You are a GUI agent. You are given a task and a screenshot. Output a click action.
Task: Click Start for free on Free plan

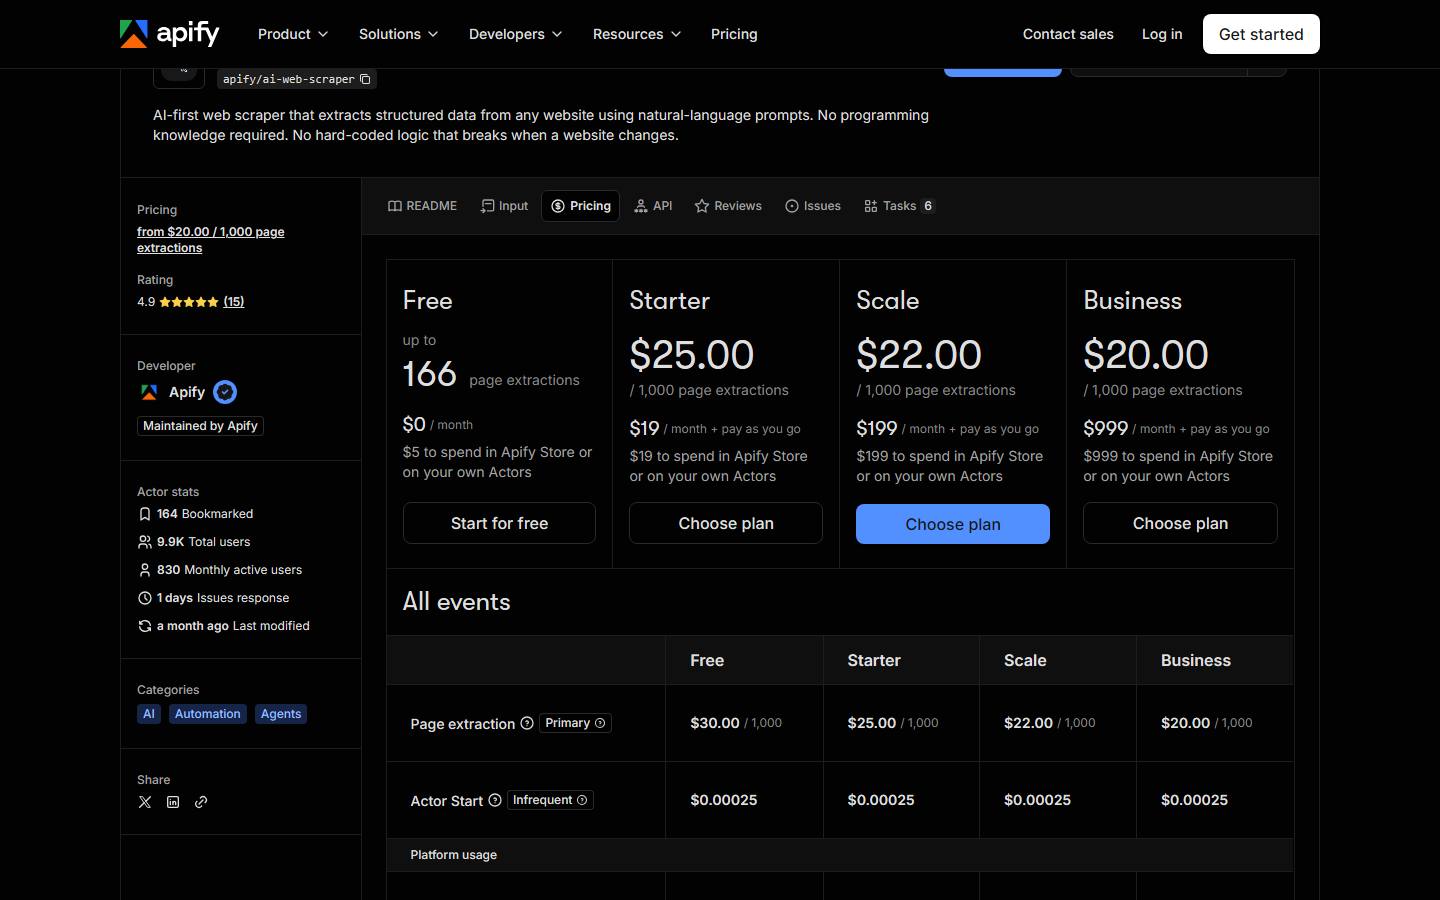[x=499, y=523]
